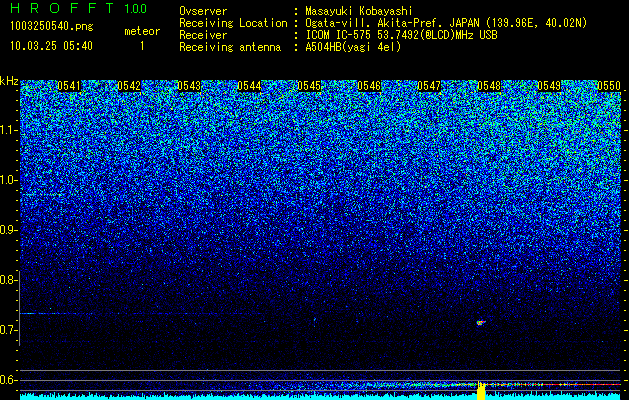Viewport: 629px width, 400px height.
Task: Click the Receiving antenna label
Action: coord(230,47)
